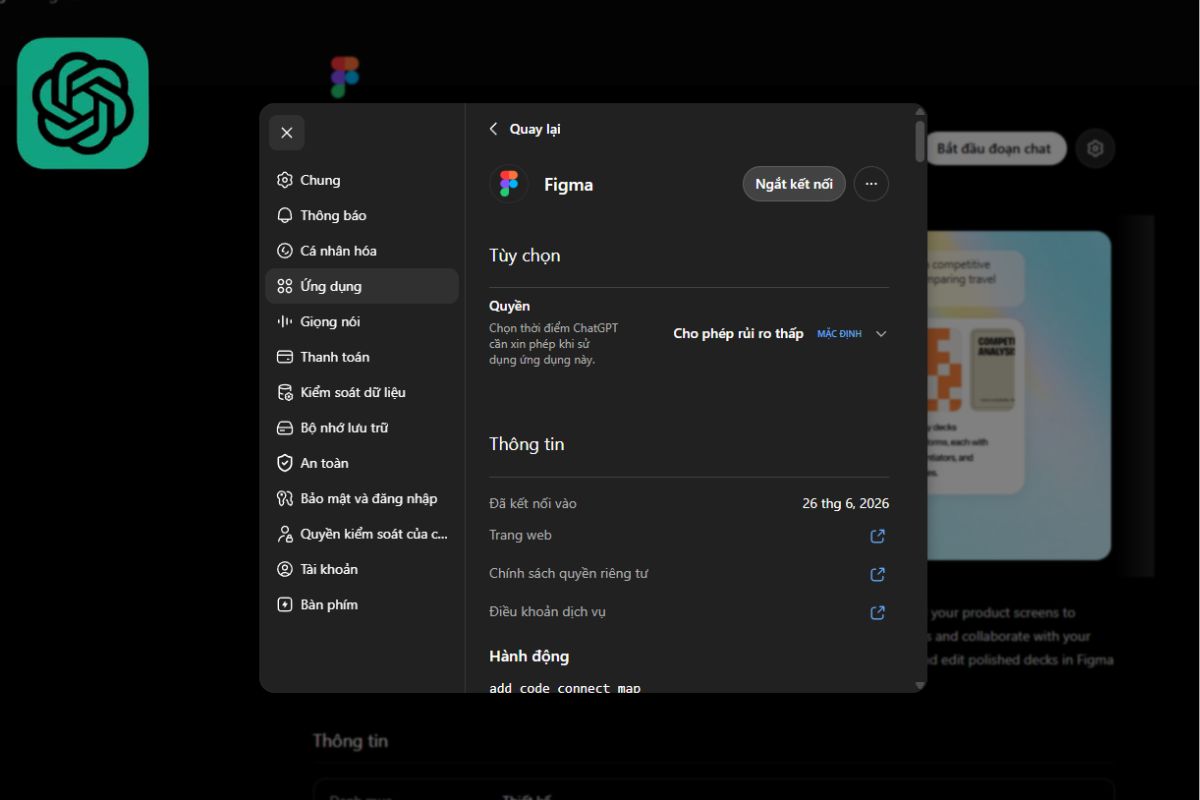Open the Chung general settings gear icon
Screen dimensions: 1200x800
pyautogui.click(x=285, y=180)
